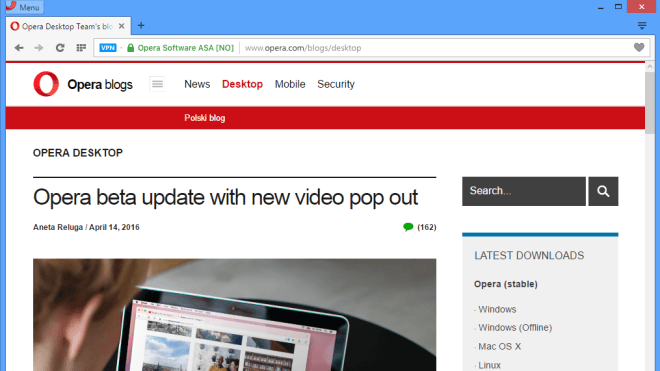Go forward to next page
660x371 pixels.
pyautogui.click(x=39, y=48)
